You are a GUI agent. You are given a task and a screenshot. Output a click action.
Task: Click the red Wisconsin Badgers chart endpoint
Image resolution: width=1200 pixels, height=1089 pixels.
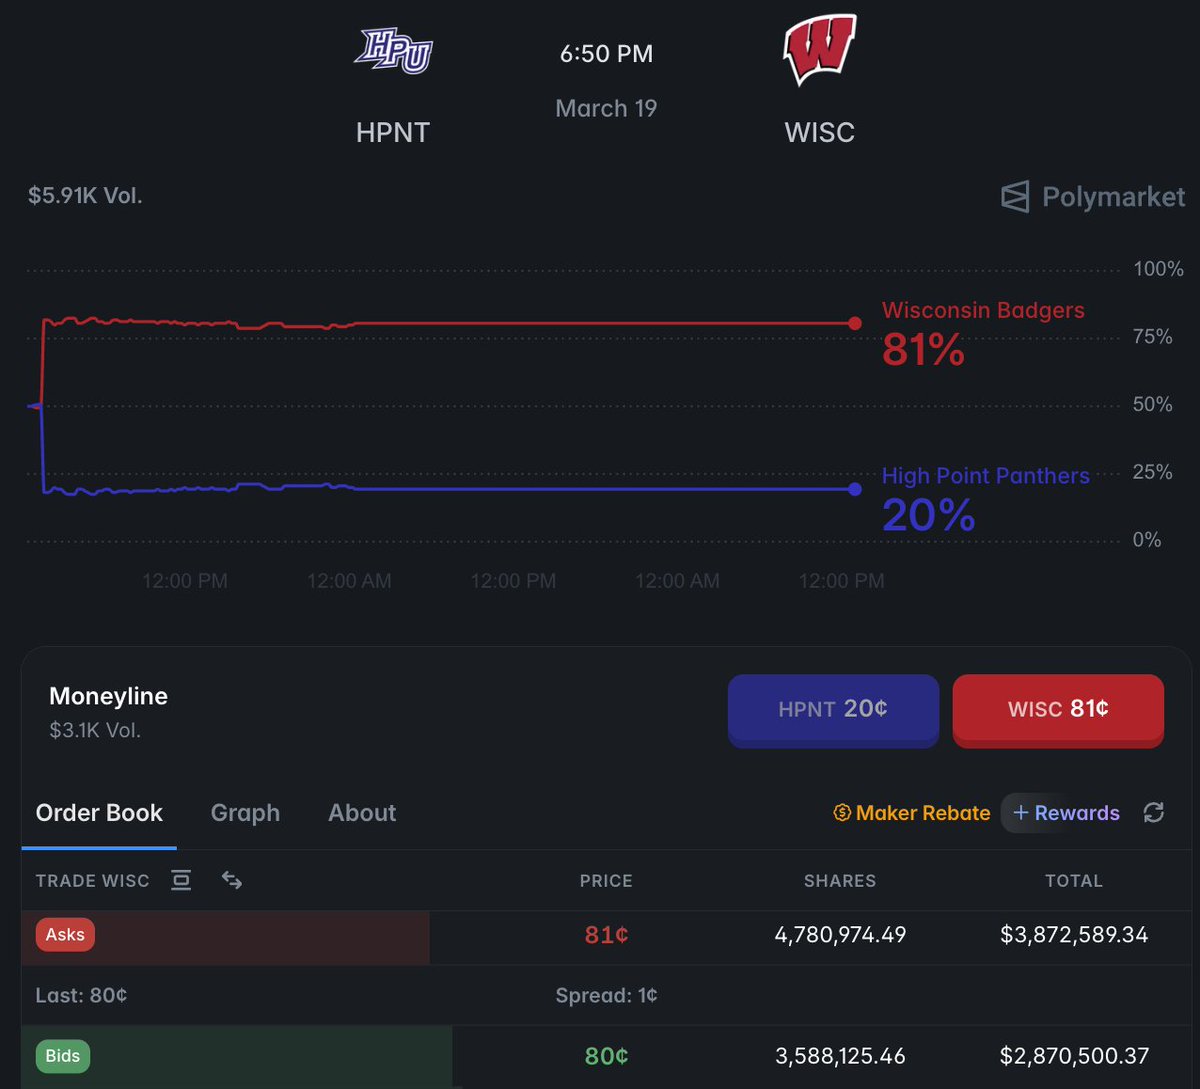(x=854, y=323)
